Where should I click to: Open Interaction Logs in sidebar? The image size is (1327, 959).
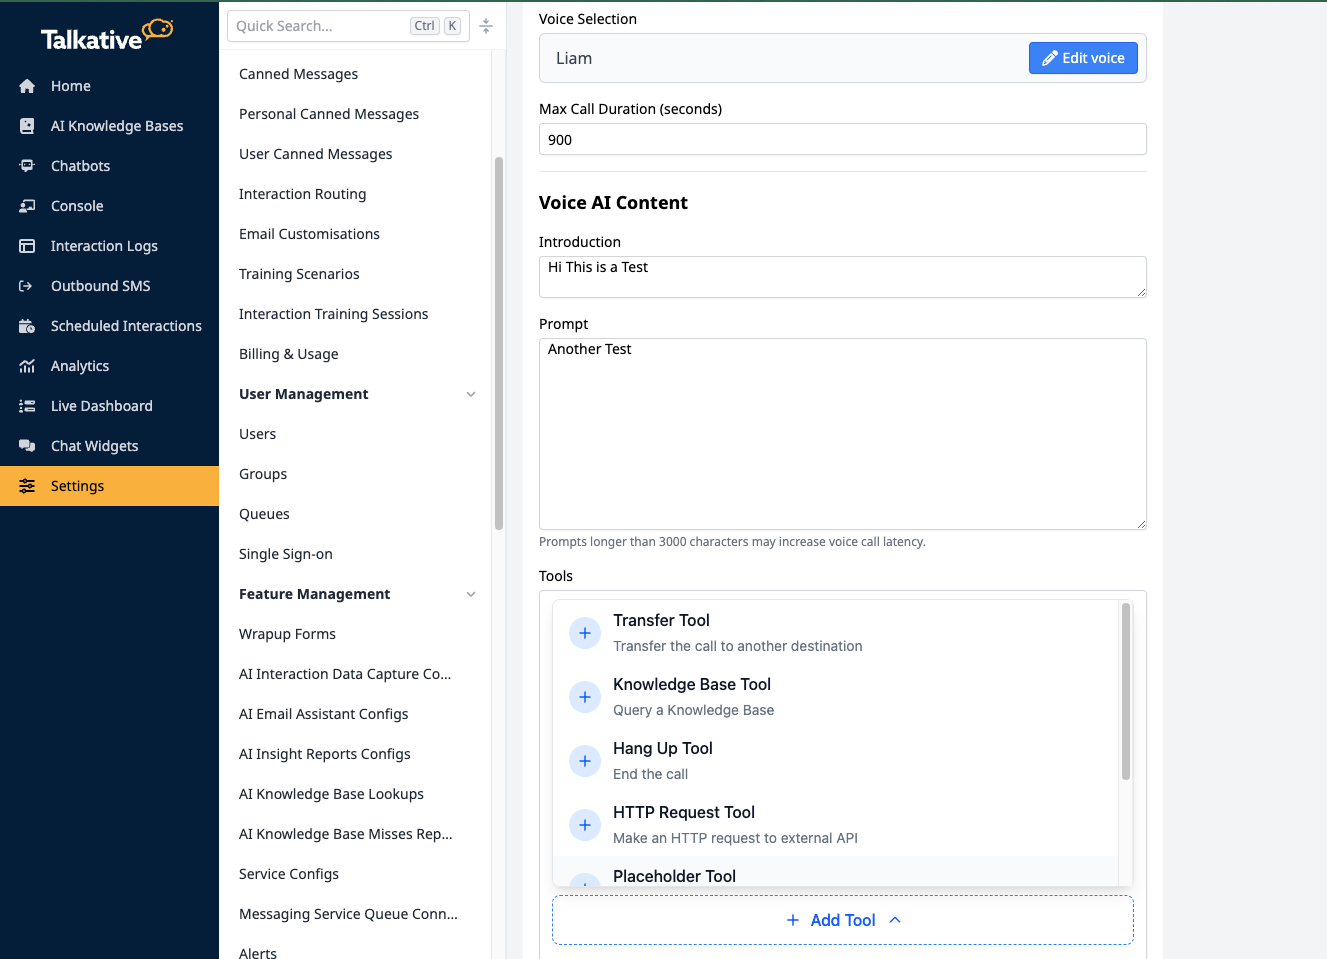[104, 246]
